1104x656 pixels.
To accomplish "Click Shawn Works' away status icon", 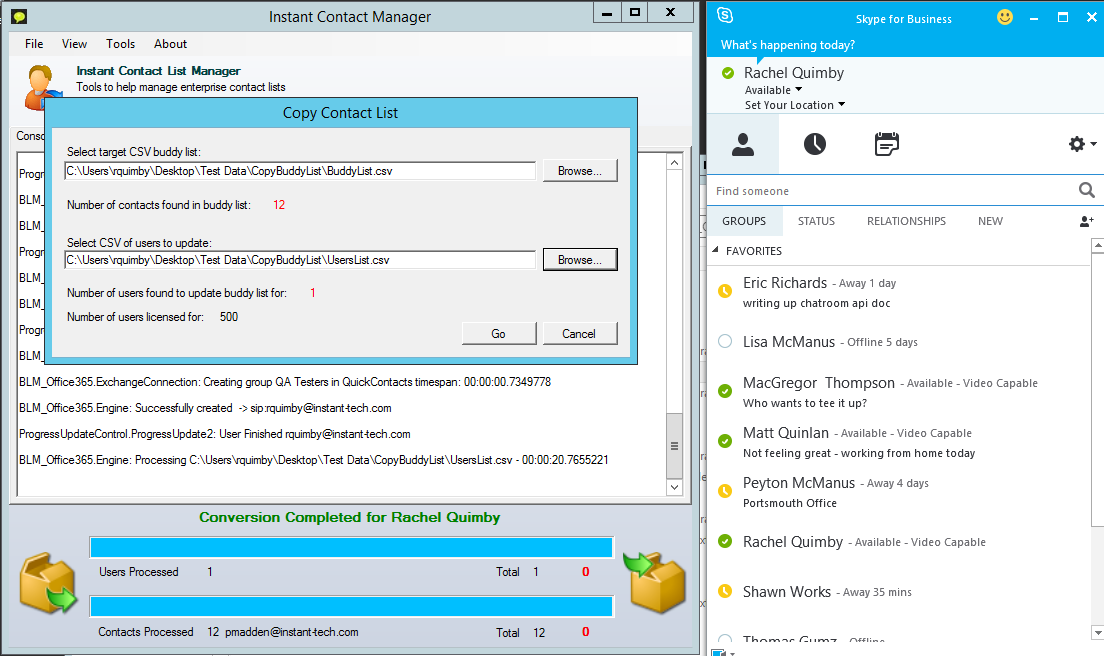I will click(x=724, y=591).
